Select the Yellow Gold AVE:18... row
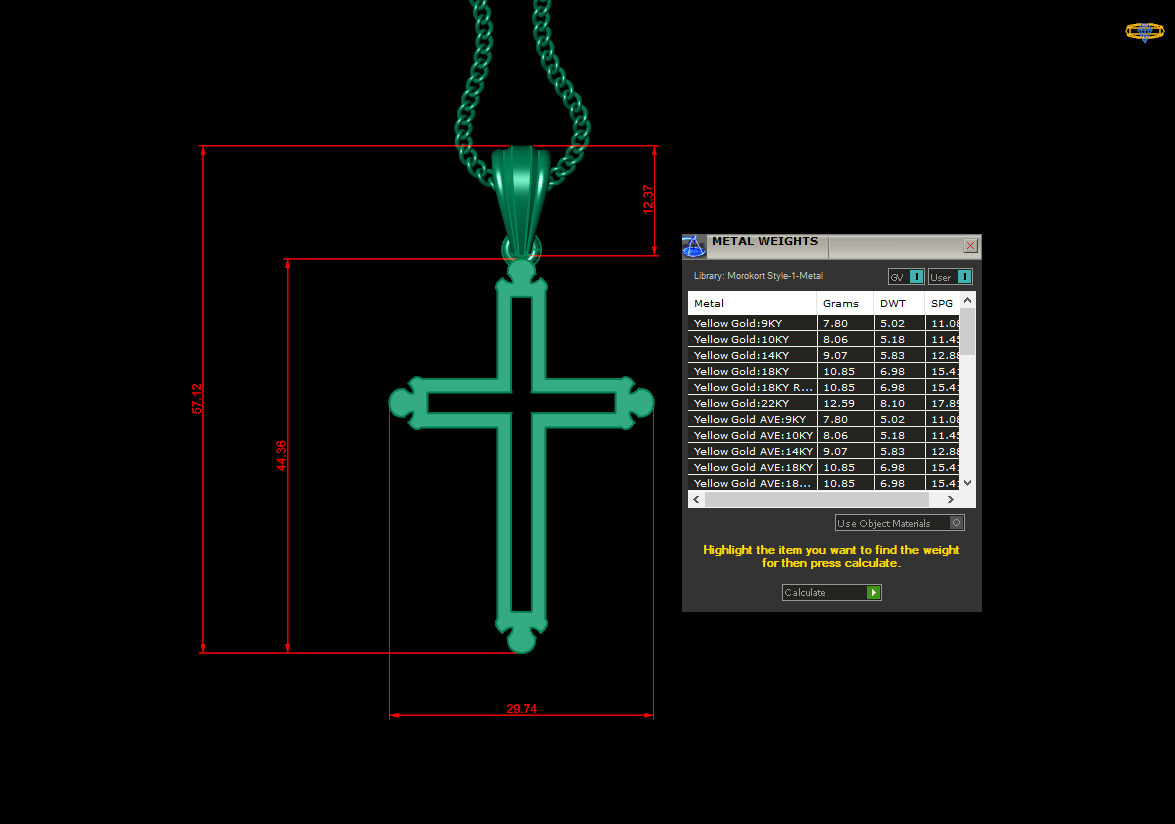Image resolution: width=1175 pixels, height=824 pixels. 824,483
